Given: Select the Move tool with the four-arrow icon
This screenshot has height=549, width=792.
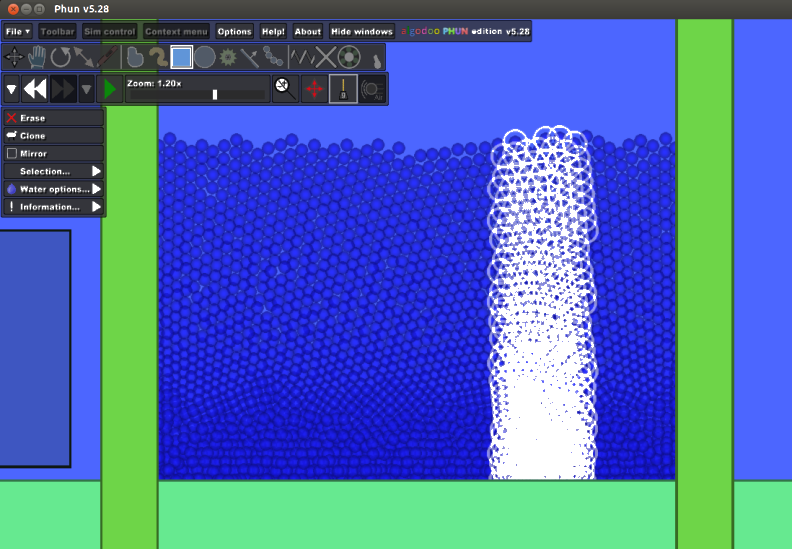Looking at the screenshot, I should (x=14, y=57).
